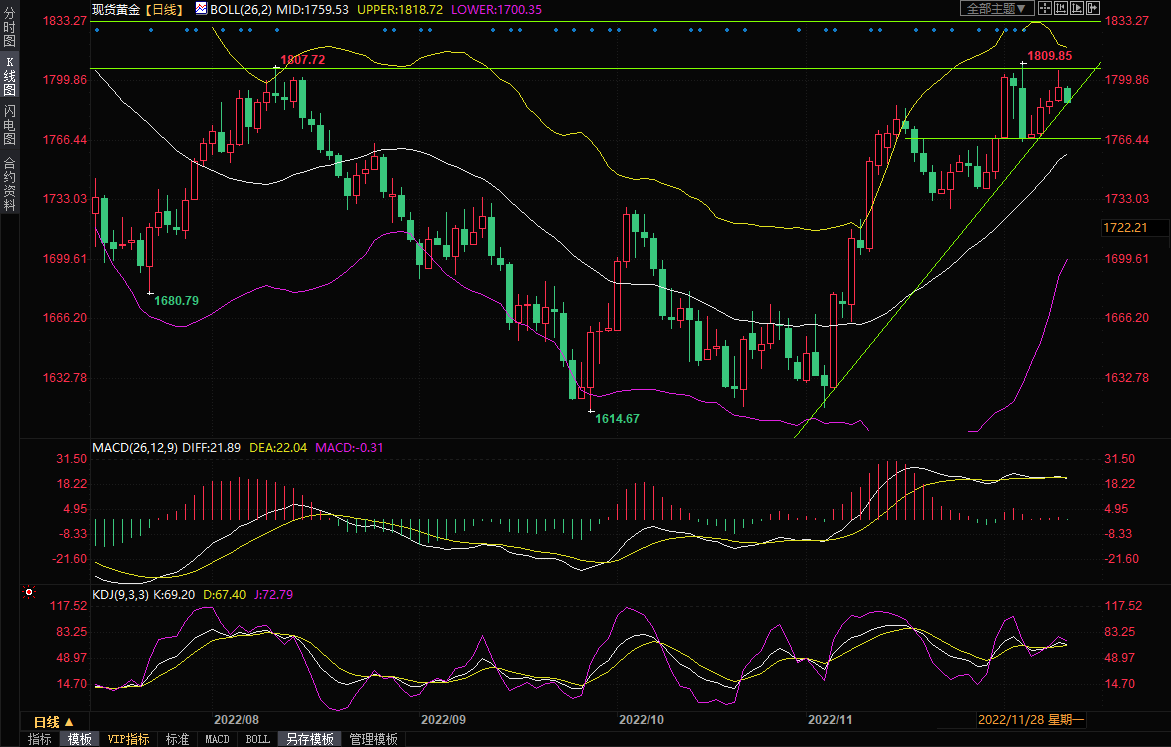Screen dimensions: 1171x747
Task: Open 管理模板 template manager
Action: (x=373, y=739)
